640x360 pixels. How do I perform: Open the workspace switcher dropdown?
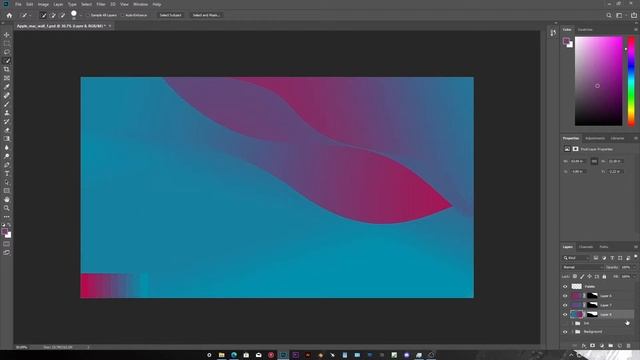tap(620, 15)
